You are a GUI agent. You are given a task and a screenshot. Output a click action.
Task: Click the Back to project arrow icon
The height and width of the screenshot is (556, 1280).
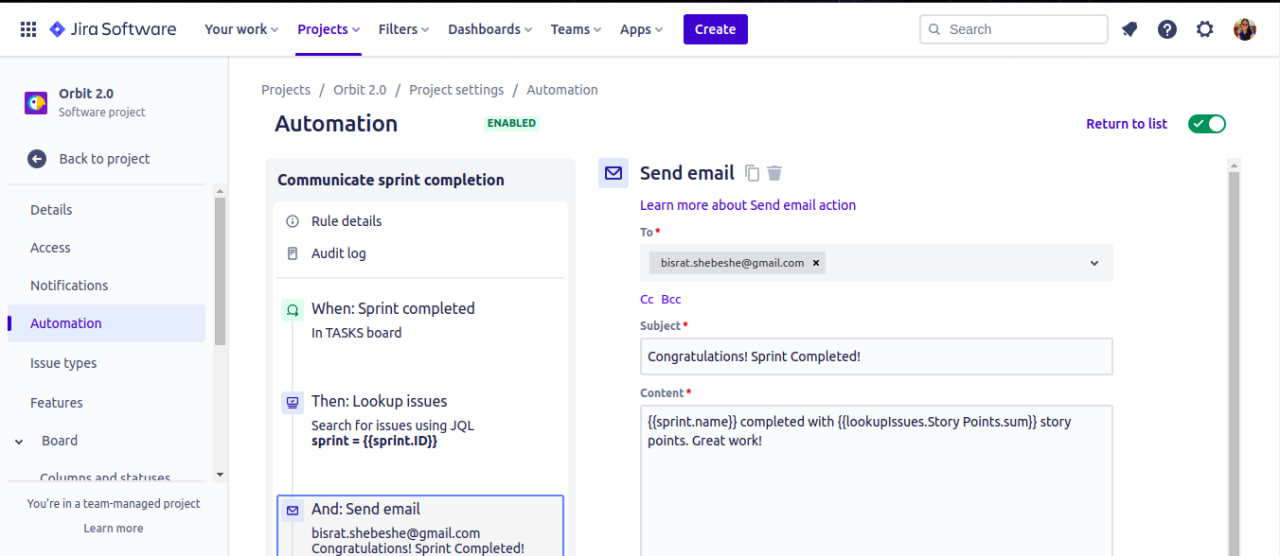pos(37,158)
